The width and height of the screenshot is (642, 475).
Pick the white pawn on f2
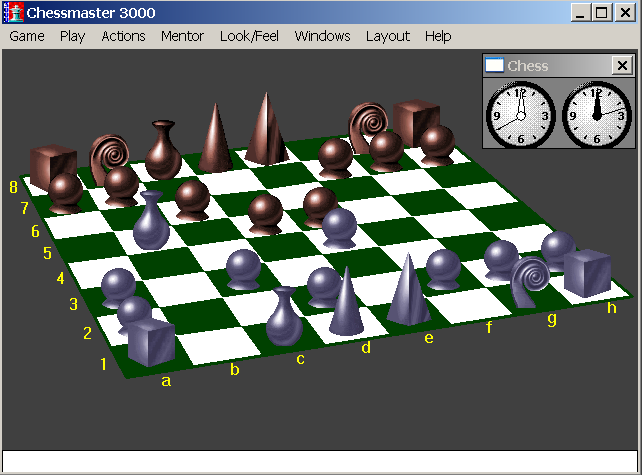[443, 269]
